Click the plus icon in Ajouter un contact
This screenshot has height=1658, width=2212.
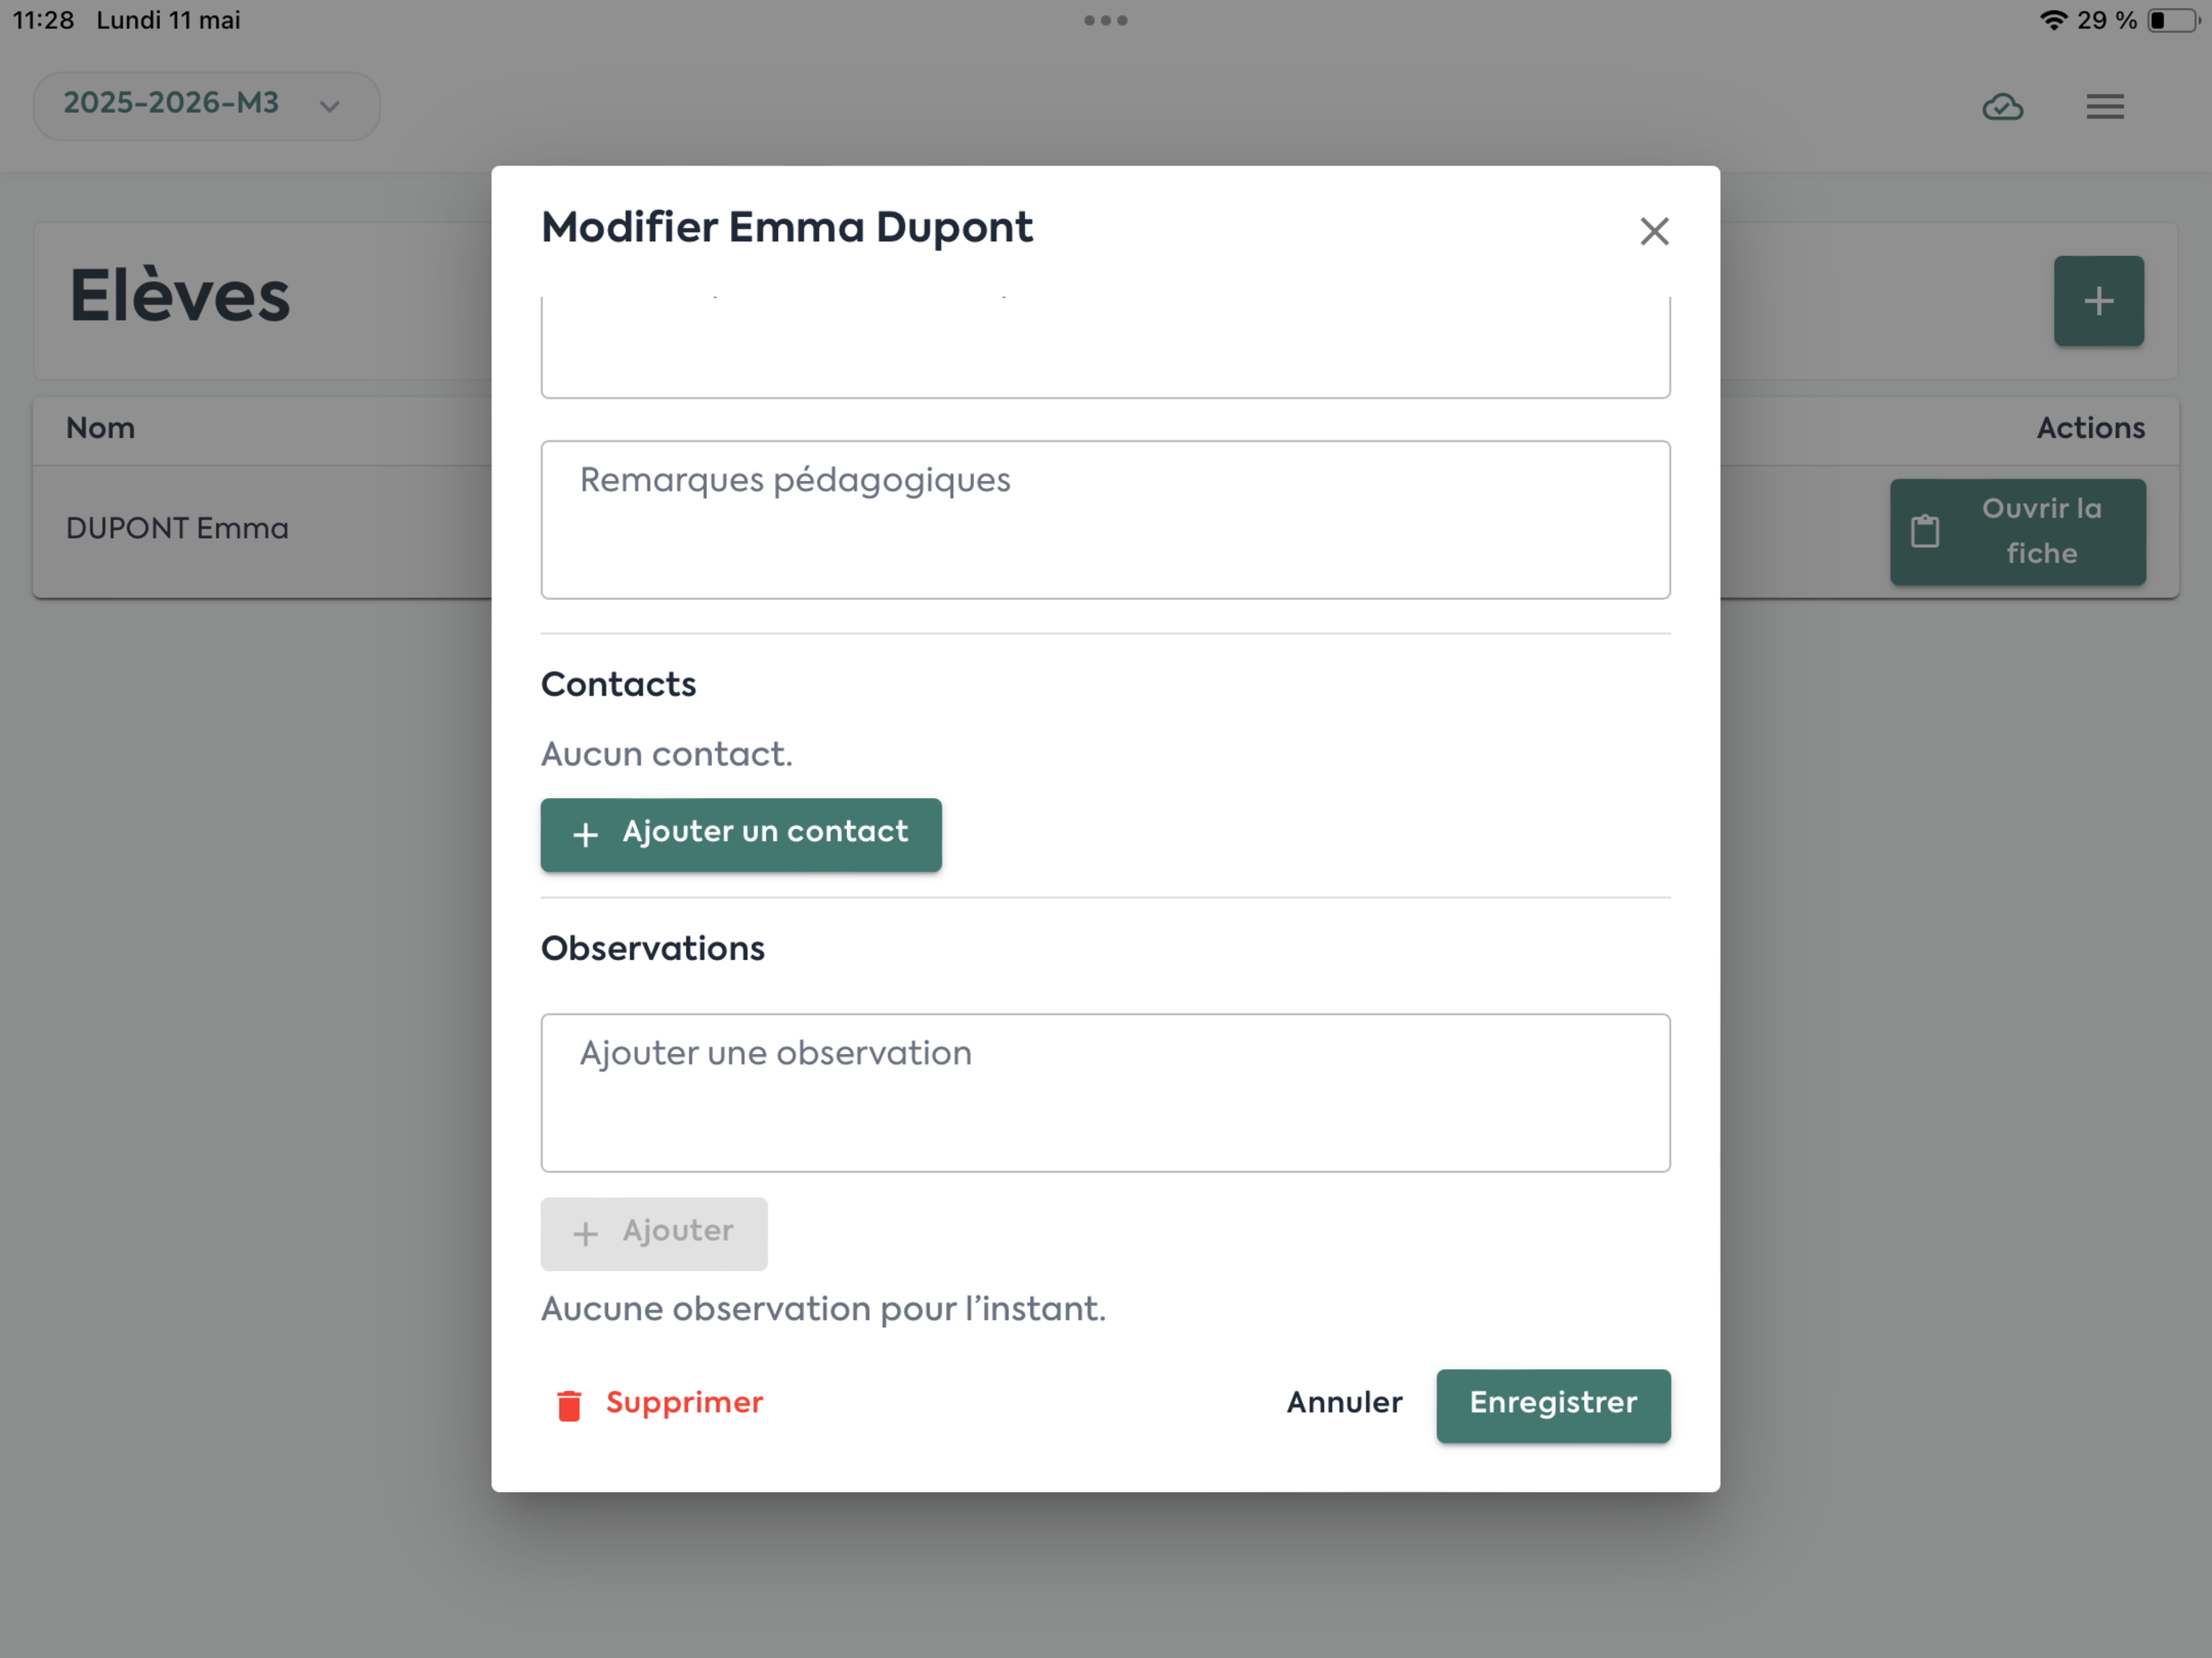pos(586,834)
